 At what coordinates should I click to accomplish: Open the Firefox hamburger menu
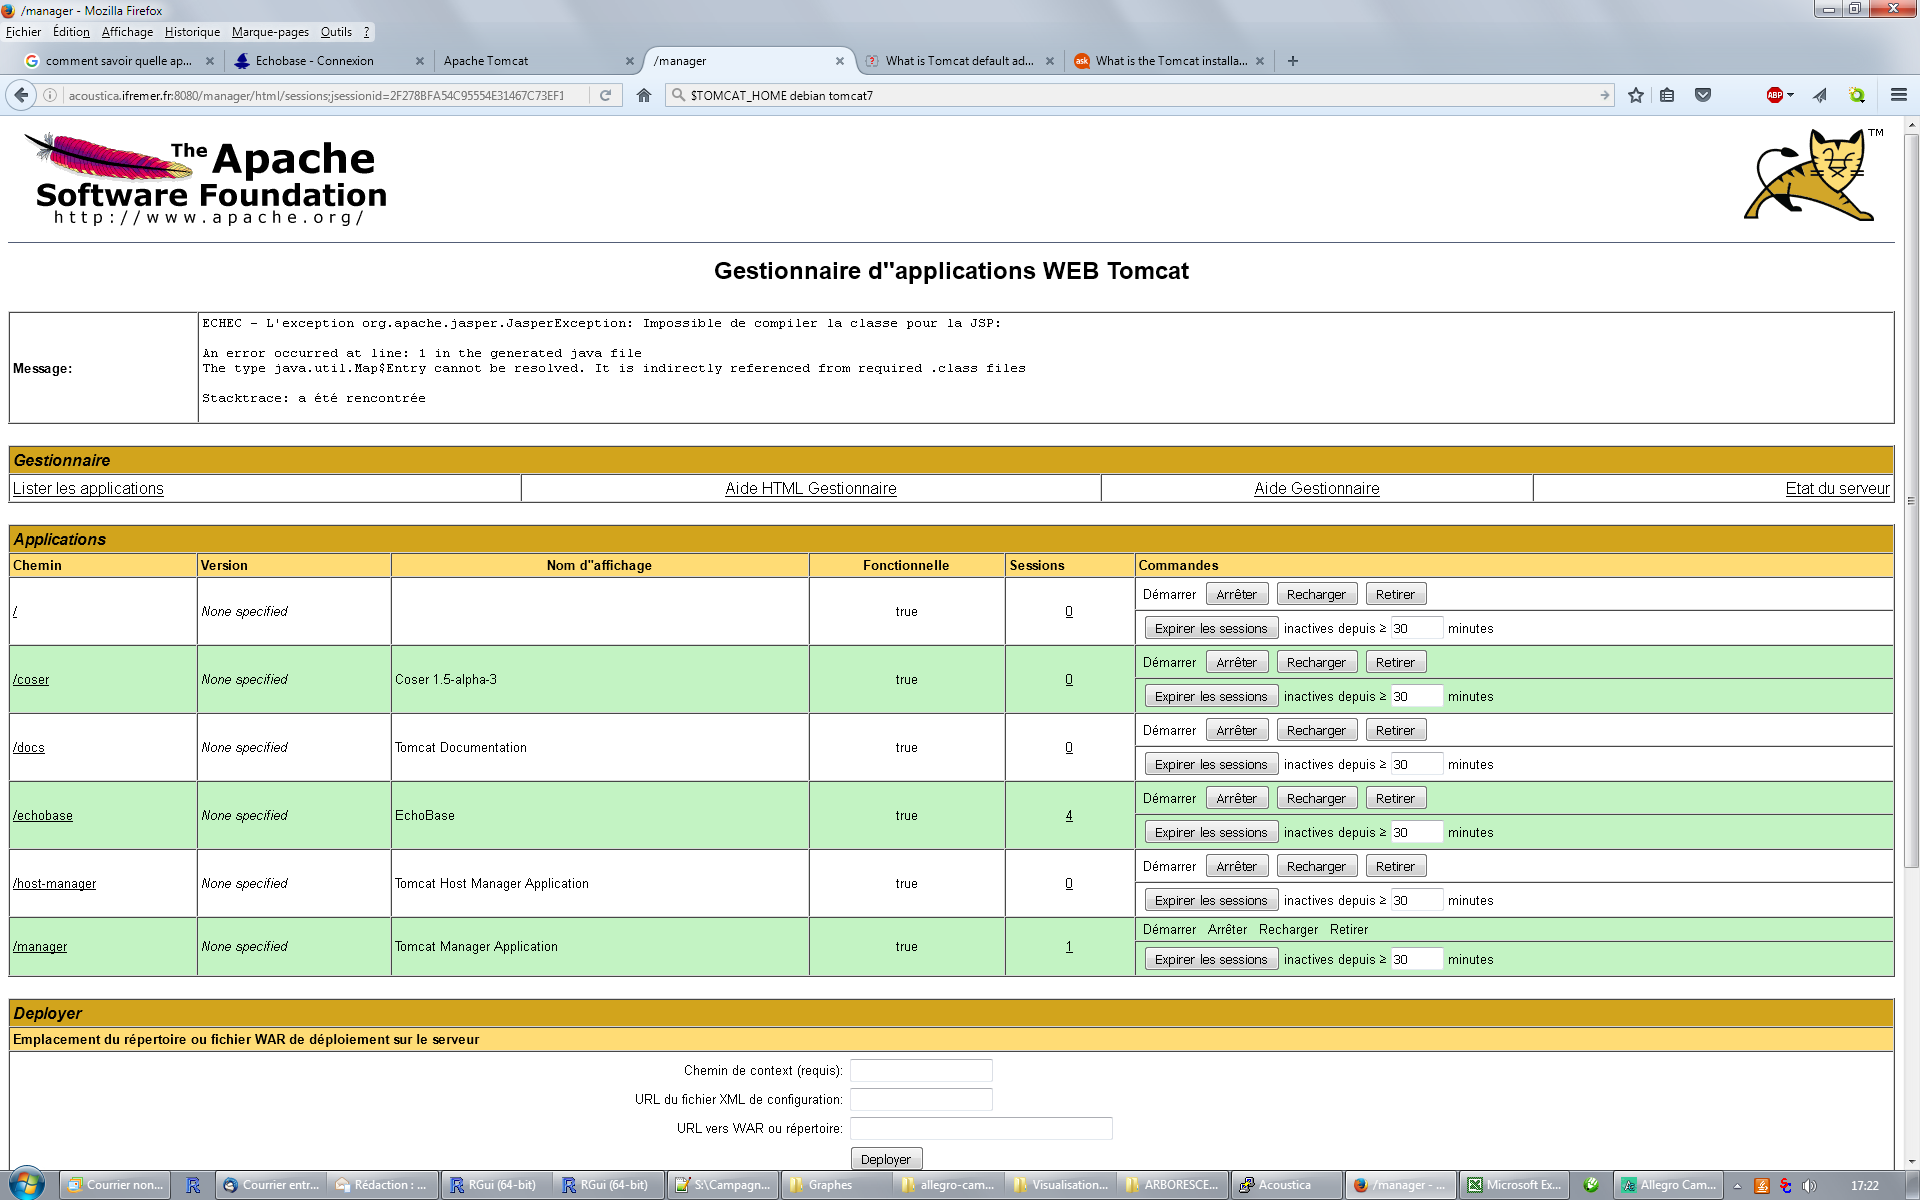pos(1899,95)
